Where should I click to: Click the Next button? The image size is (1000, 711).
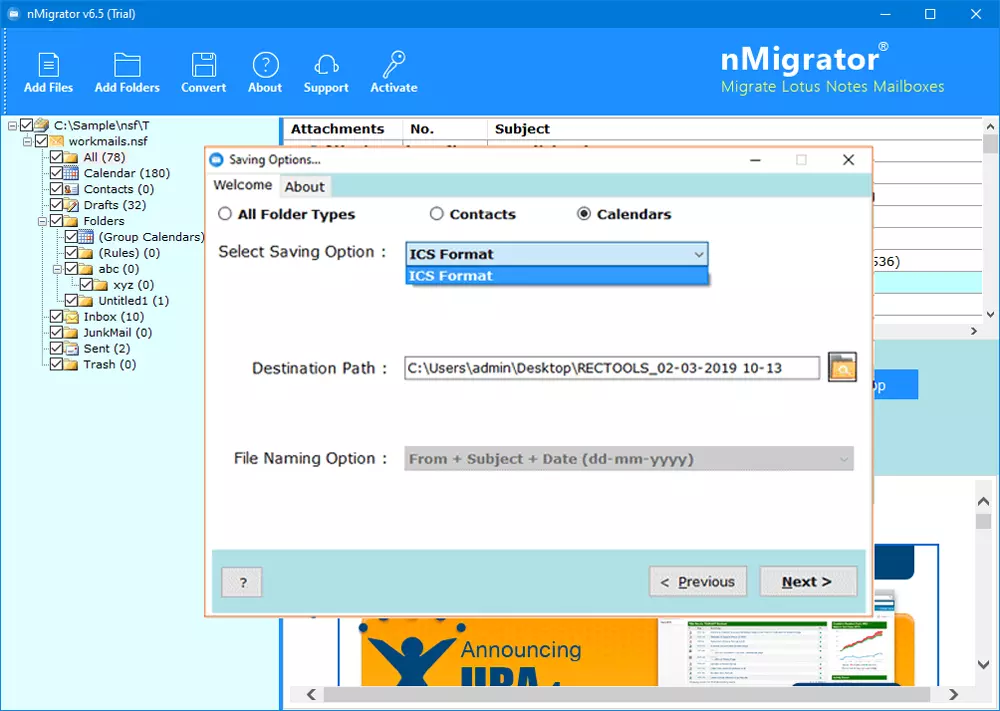click(x=808, y=582)
